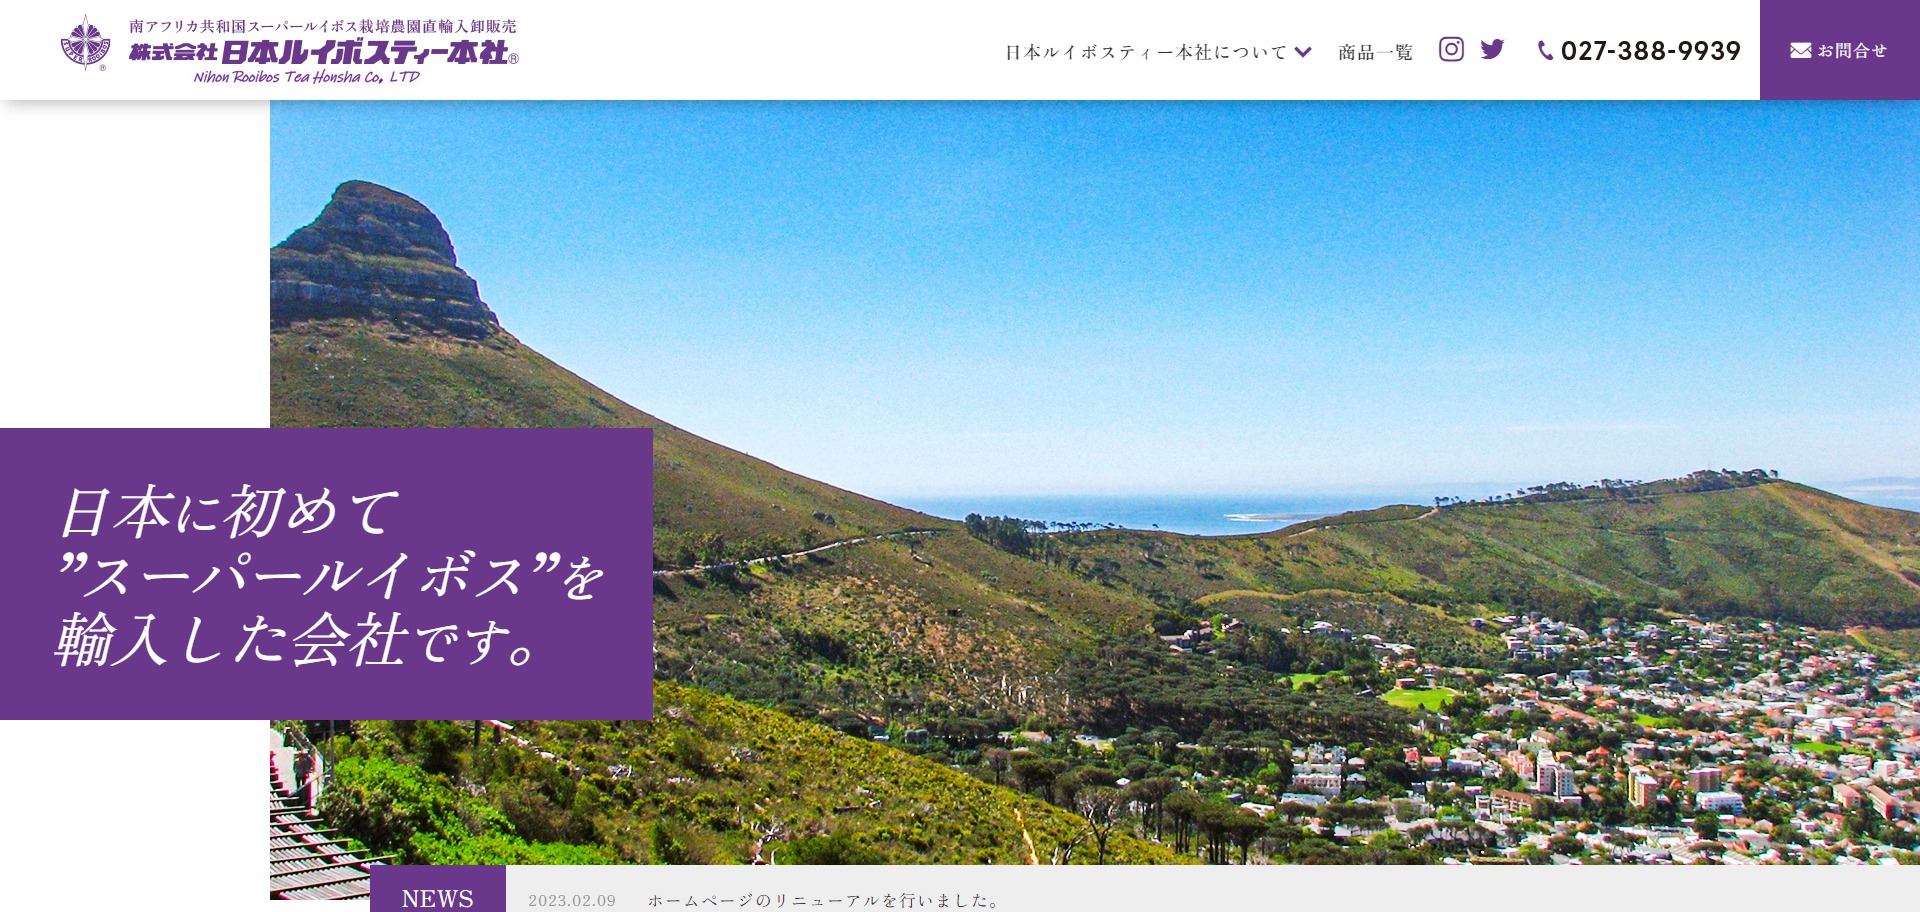Go to the 商品一覧 page
This screenshot has height=912, width=1920.
pyautogui.click(x=1375, y=52)
